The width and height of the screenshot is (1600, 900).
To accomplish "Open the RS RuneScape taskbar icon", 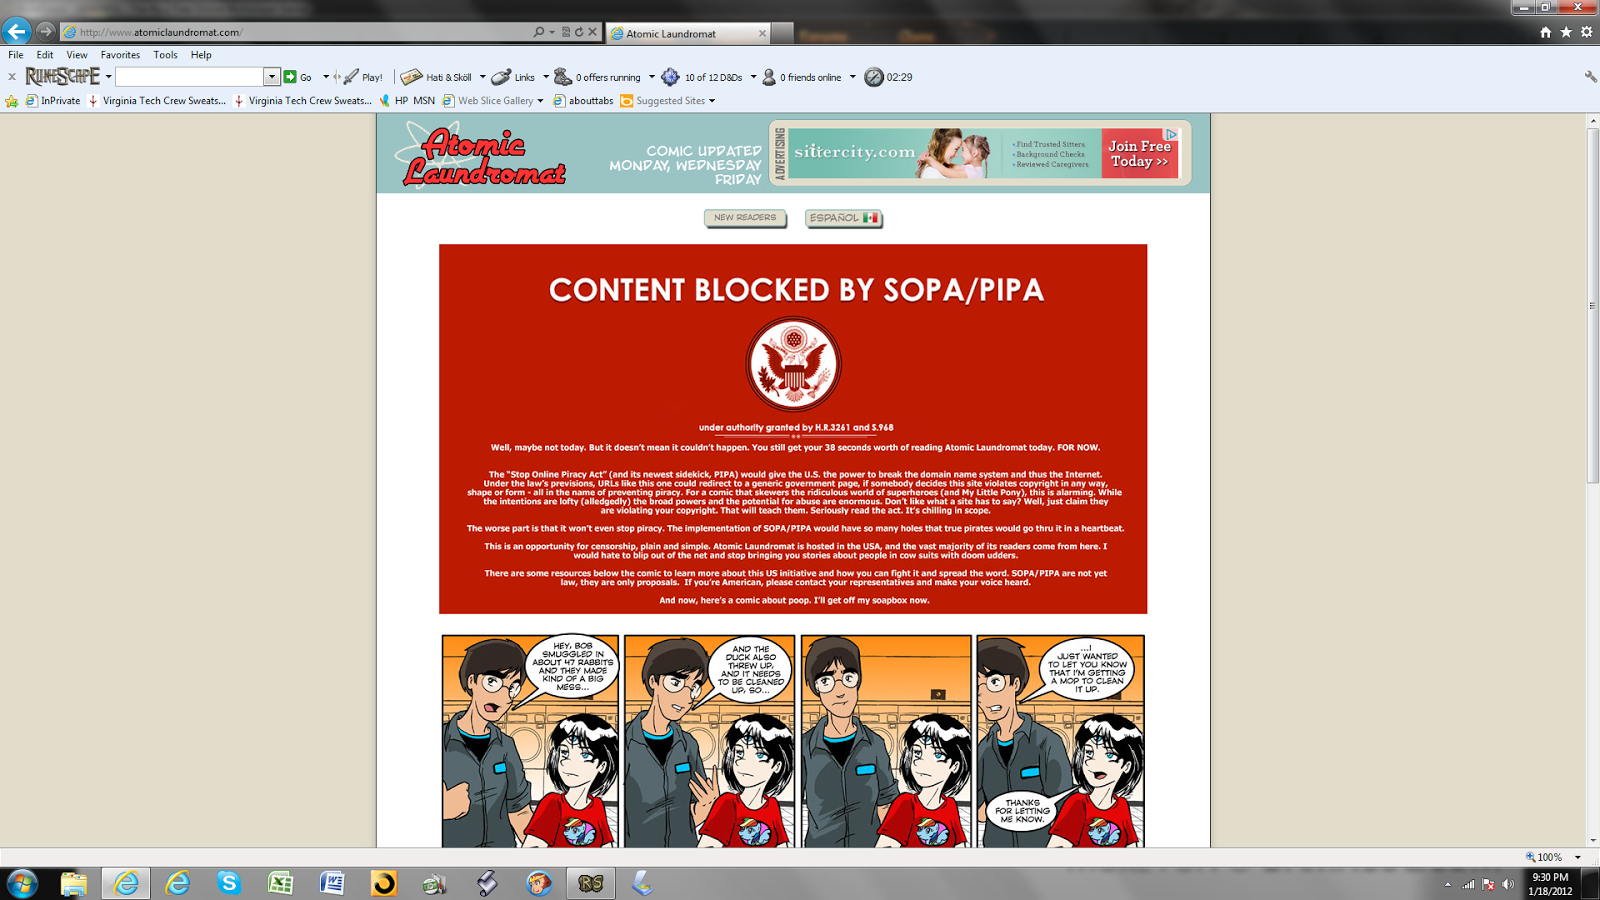I will (x=591, y=883).
